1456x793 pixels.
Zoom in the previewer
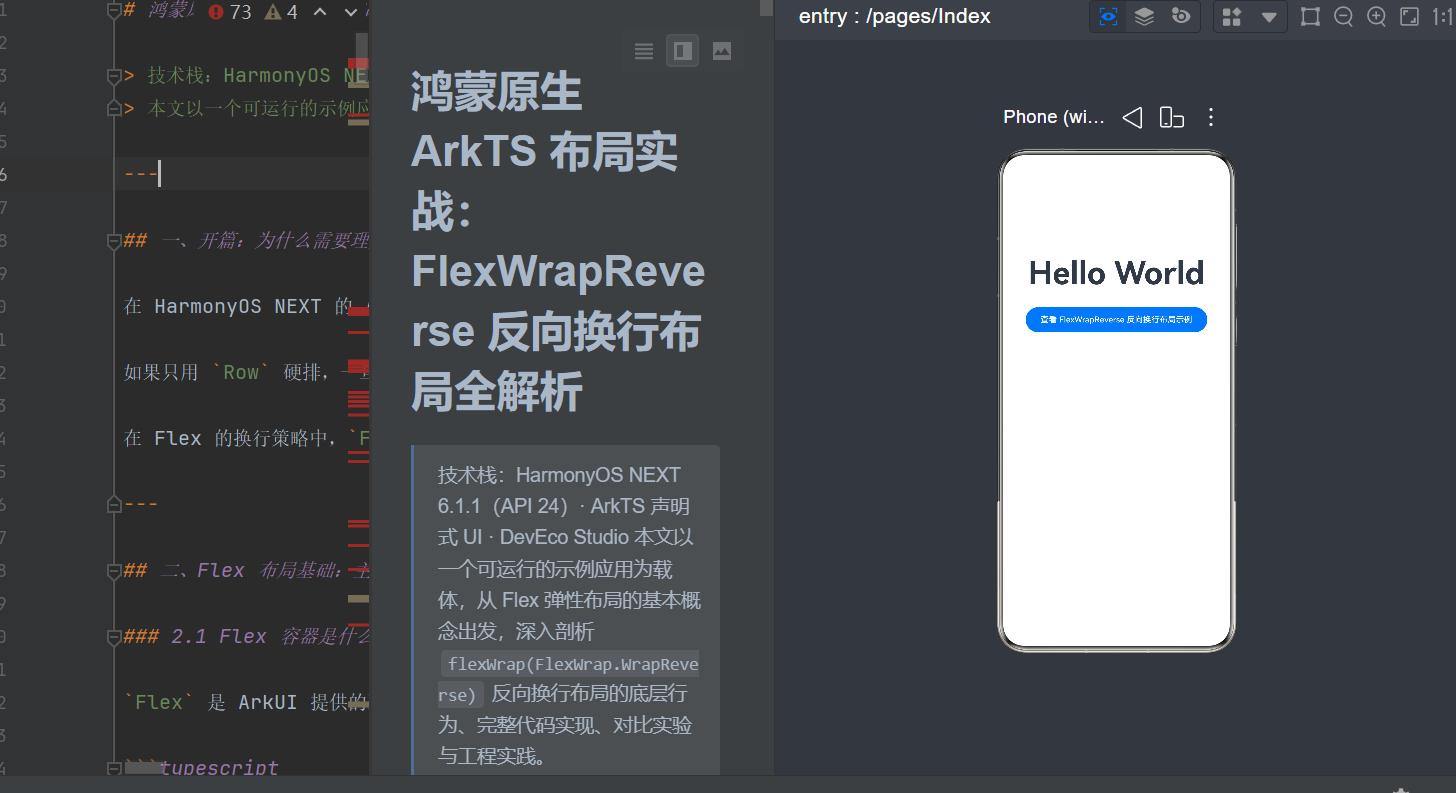[1376, 16]
